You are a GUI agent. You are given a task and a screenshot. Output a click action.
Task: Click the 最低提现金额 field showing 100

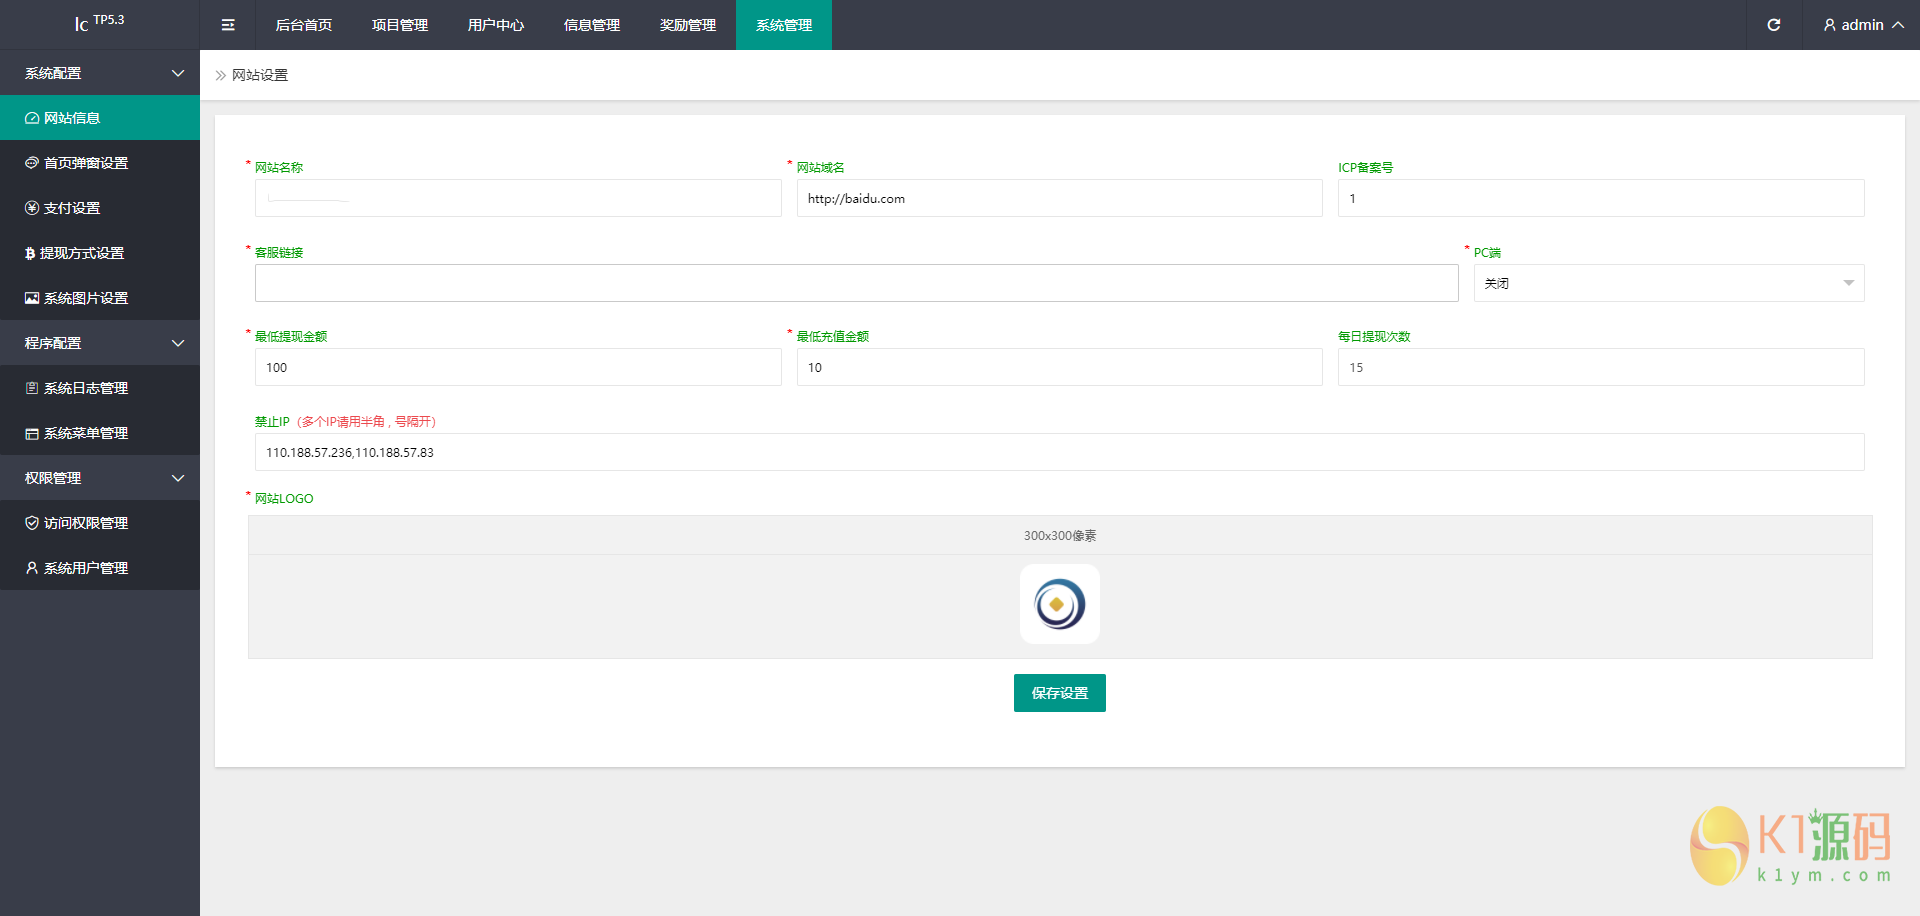pyautogui.click(x=518, y=367)
